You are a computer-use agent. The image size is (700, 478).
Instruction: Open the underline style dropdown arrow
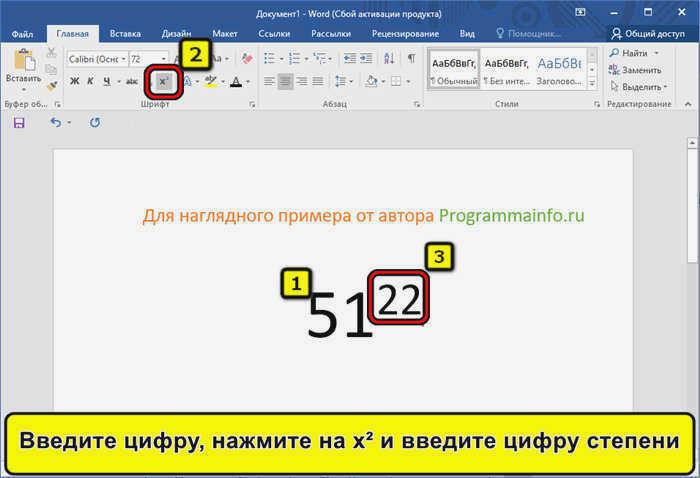click(119, 82)
